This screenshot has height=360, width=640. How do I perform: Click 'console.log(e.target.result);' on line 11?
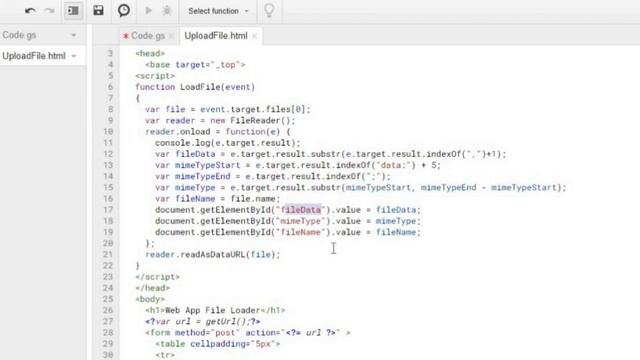227,143
